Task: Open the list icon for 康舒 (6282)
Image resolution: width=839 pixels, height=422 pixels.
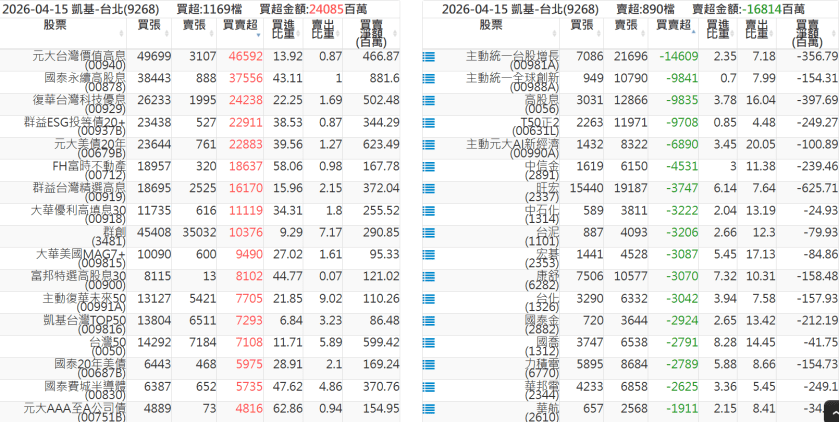Action: [x=429, y=277]
